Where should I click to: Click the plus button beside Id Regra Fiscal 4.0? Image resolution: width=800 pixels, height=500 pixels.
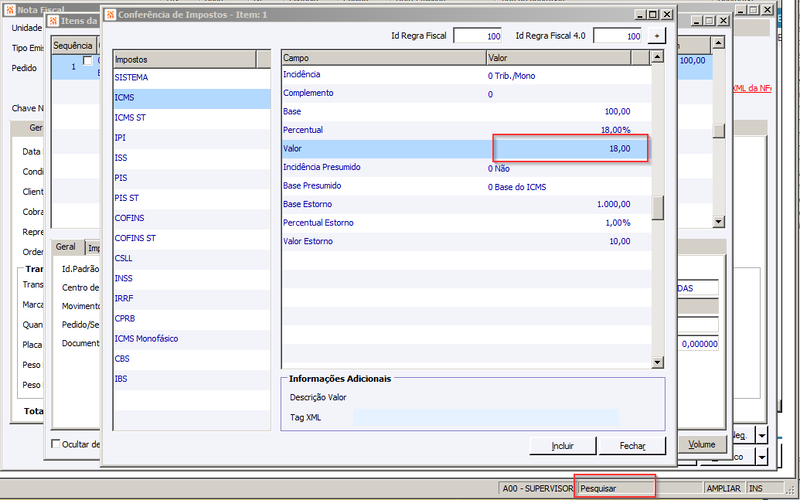[657, 36]
